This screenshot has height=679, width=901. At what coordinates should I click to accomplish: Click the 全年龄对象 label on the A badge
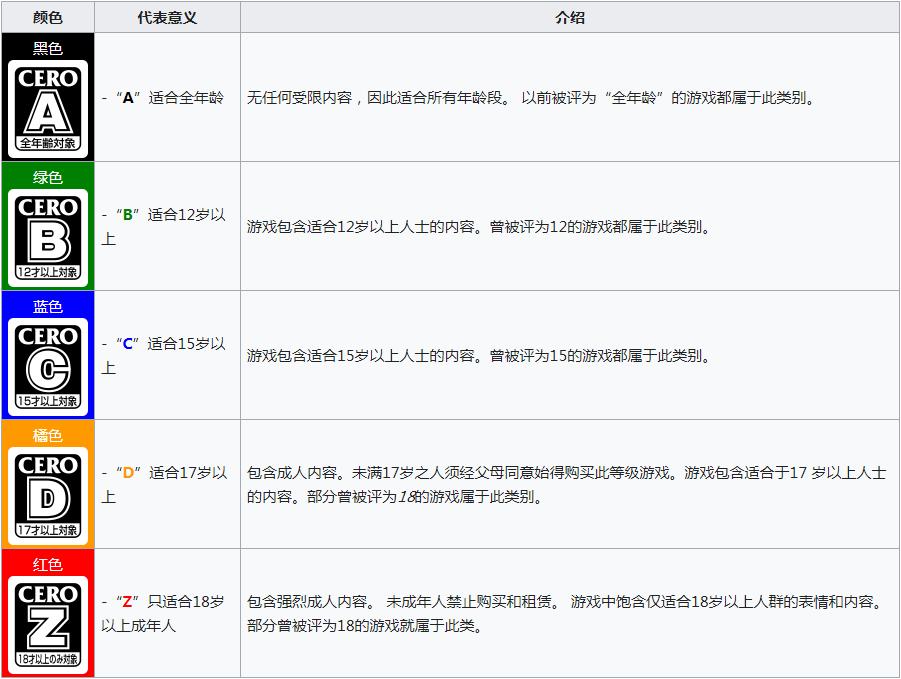(47, 142)
